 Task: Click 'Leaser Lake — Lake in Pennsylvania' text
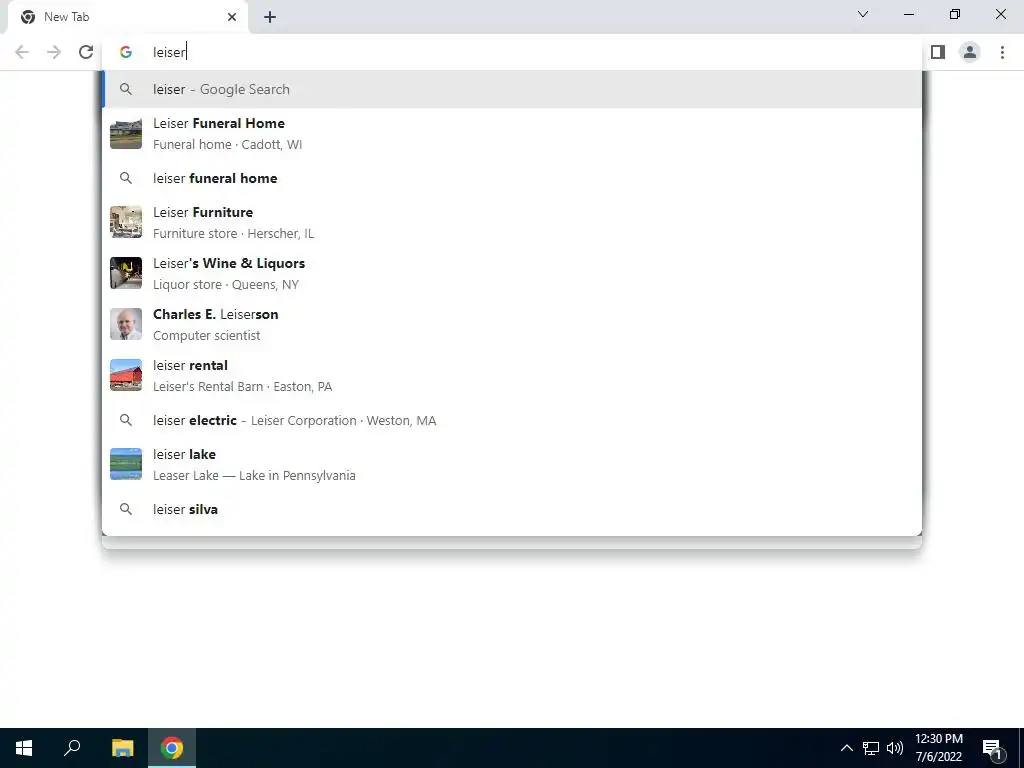[x=254, y=475]
